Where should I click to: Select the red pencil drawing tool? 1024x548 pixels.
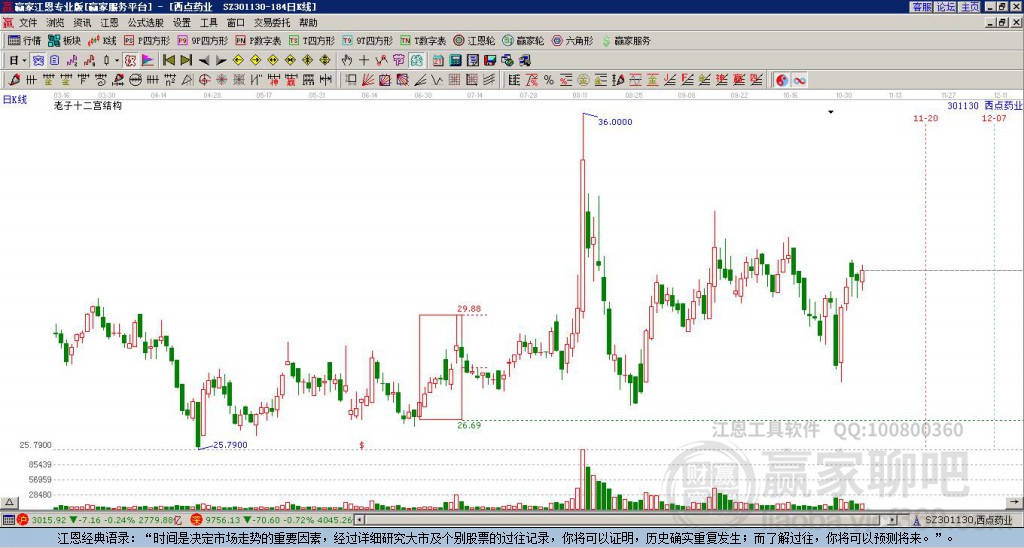click(x=14, y=80)
